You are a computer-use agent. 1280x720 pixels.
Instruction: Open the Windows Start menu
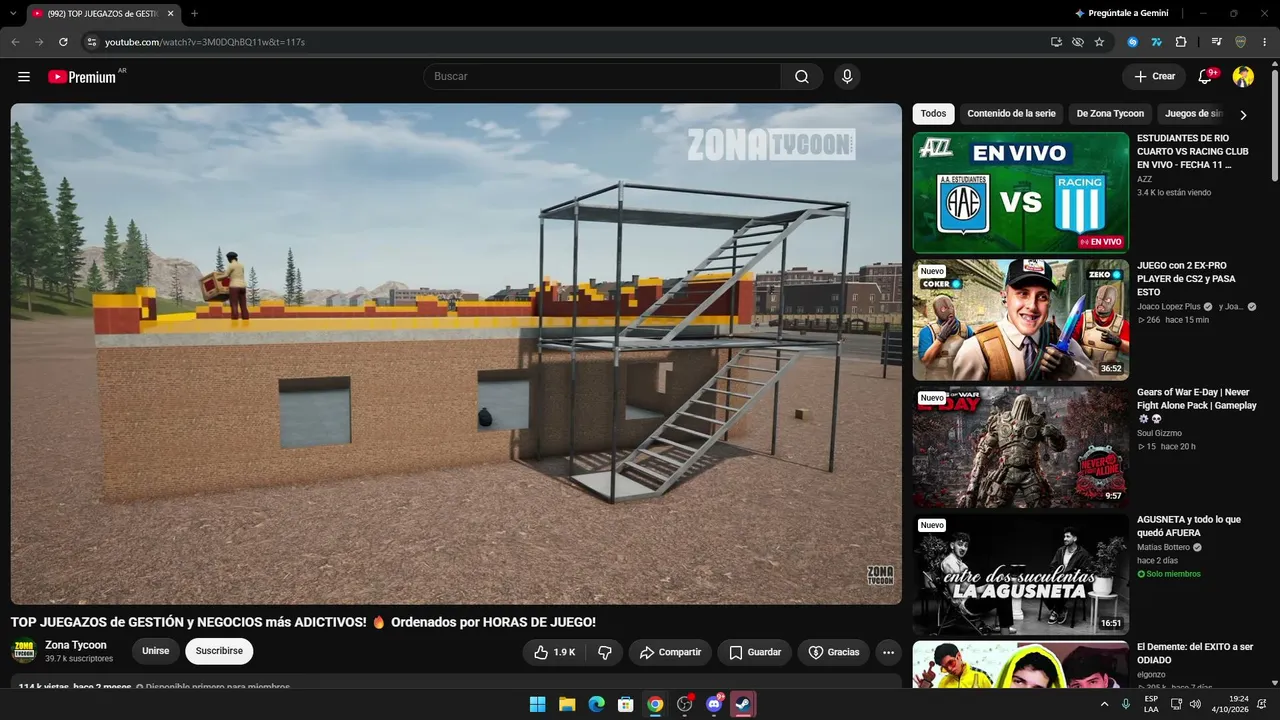[x=537, y=704]
